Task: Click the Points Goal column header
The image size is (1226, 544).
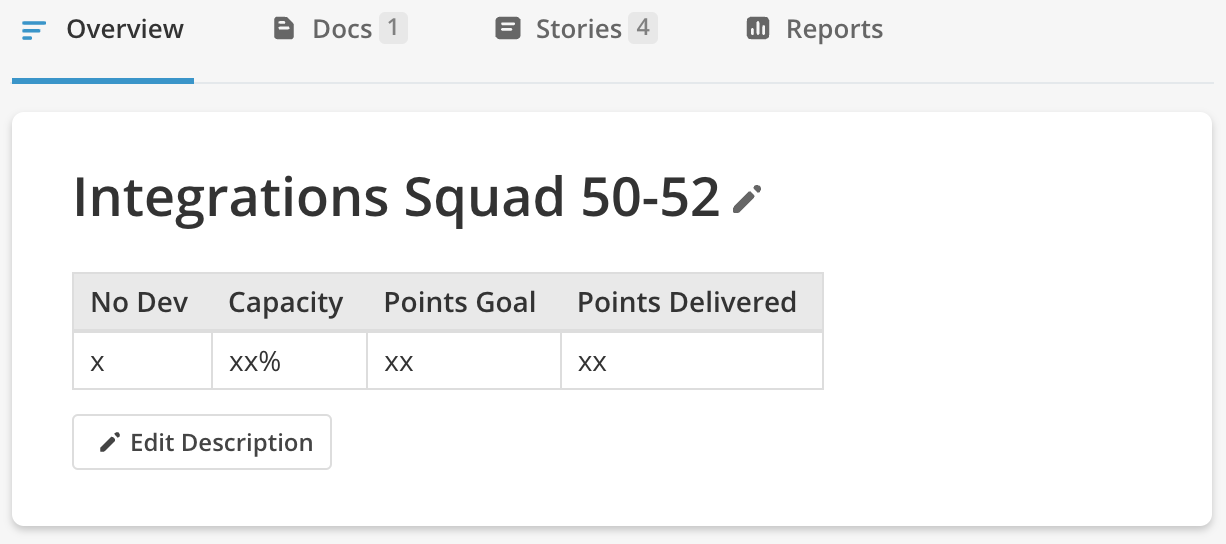Action: [459, 302]
